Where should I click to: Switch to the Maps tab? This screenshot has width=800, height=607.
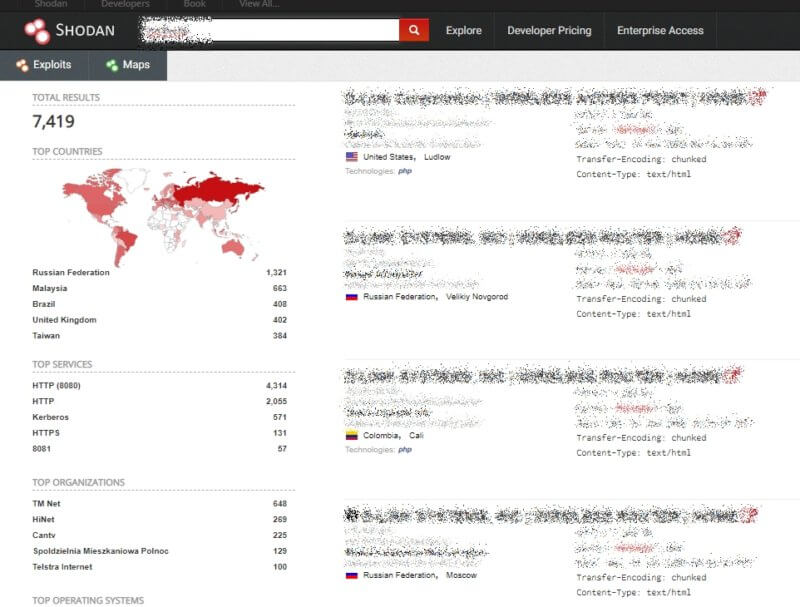127,65
